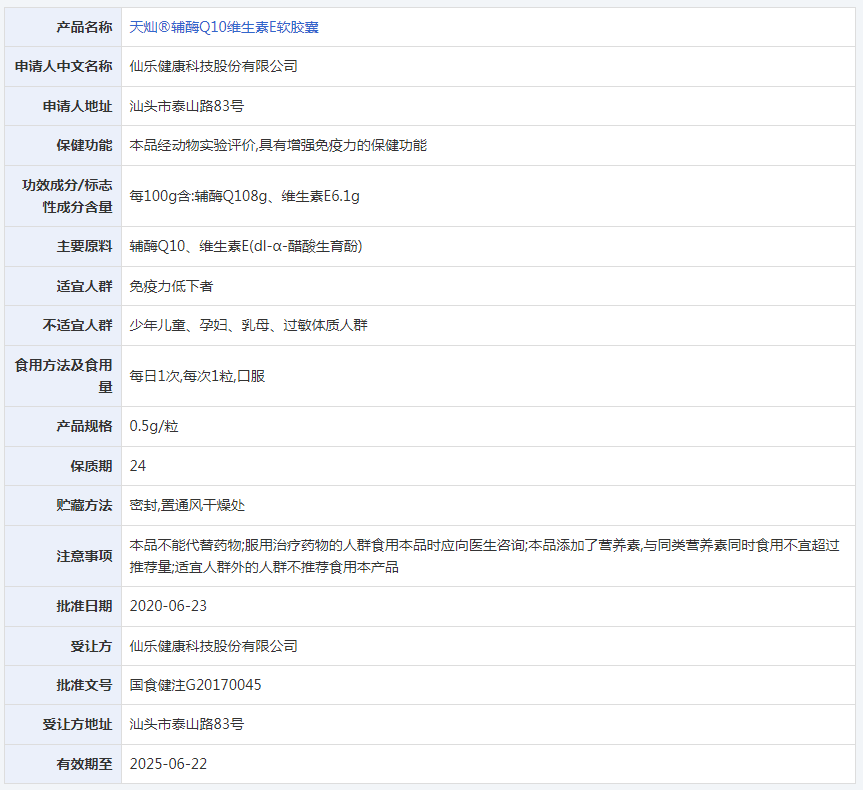Viewport: 863px width, 790px height.
Task: Click the 注意事项 label
Action: pyautogui.click(x=84, y=556)
